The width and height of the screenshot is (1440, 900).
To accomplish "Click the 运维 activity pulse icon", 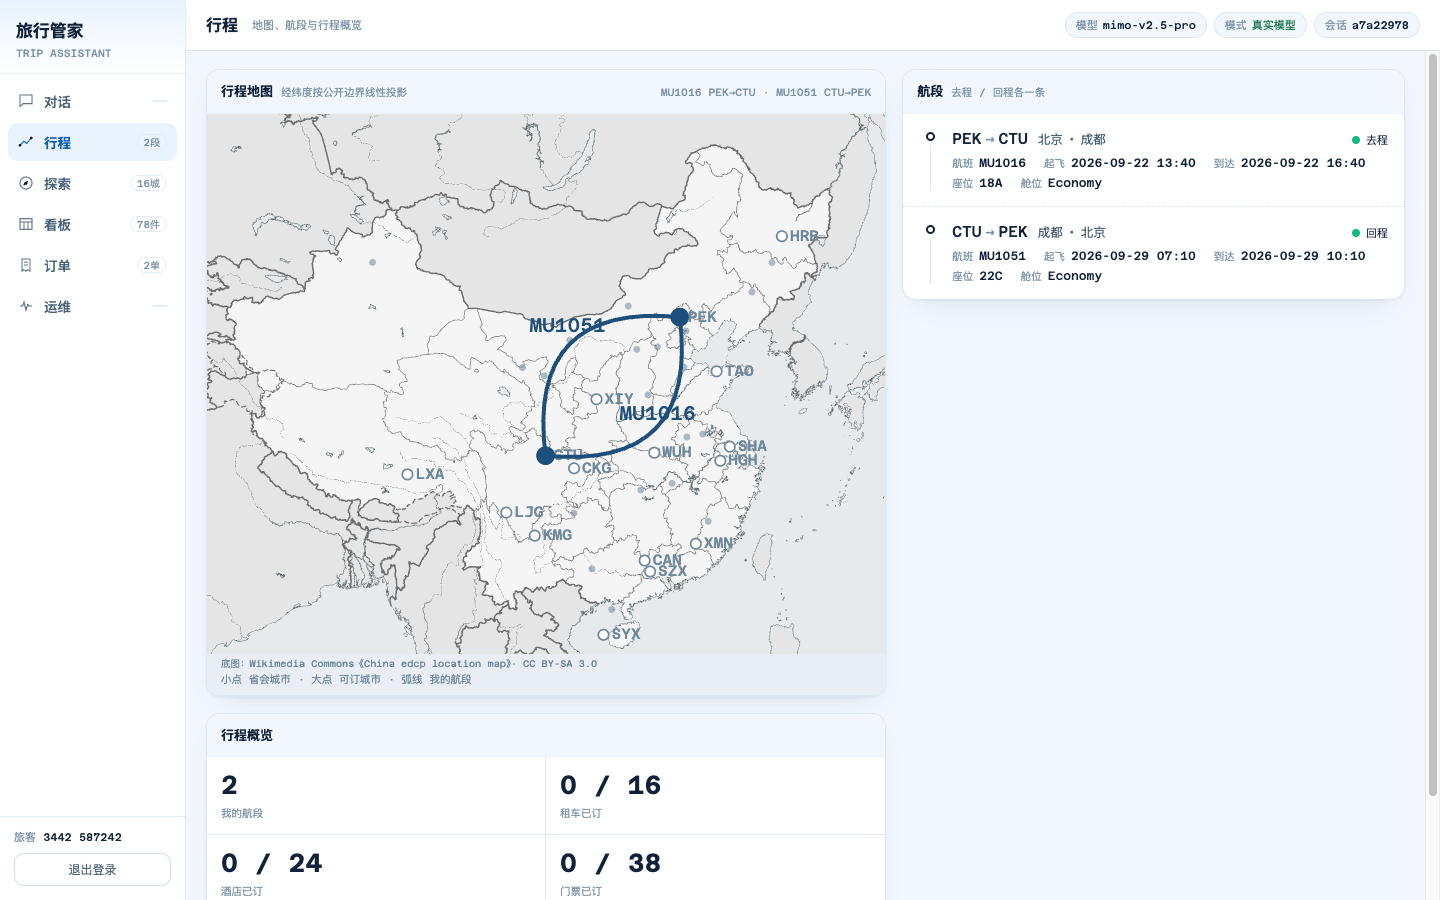I will pos(26,306).
